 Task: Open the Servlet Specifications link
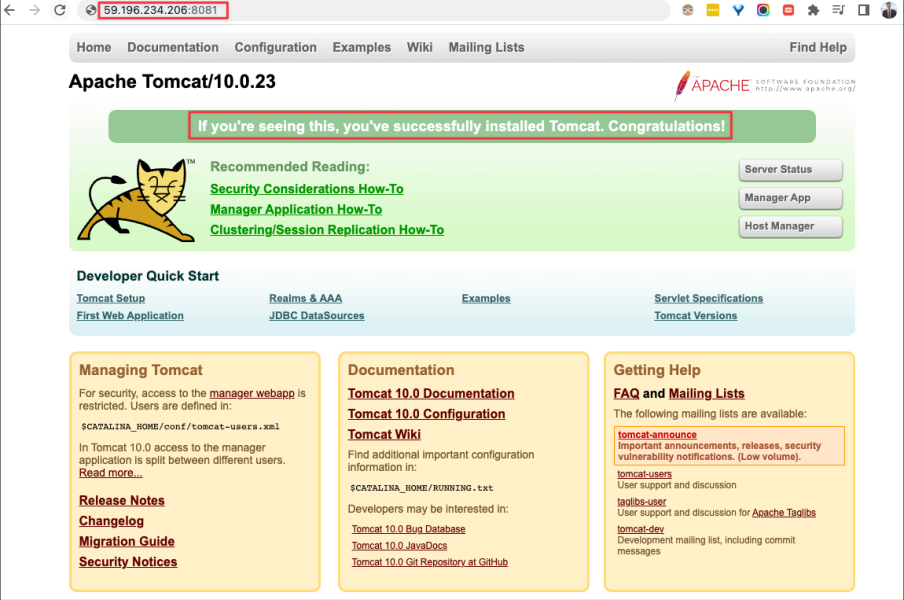(x=709, y=299)
